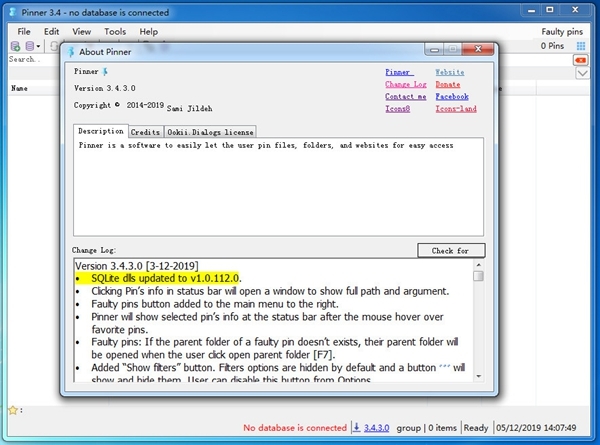
Task: Open the View menu
Action: [x=82, y=31]
